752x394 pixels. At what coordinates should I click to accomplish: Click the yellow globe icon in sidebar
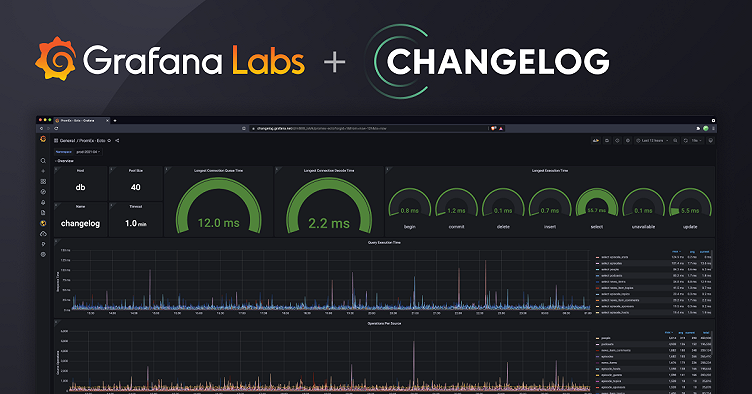pyautogui.click(x=43, y=223)
